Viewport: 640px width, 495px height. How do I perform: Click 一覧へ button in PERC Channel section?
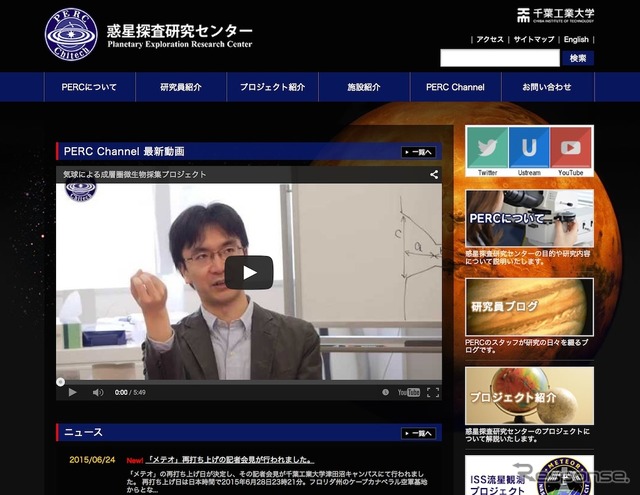tap(418, 152)
